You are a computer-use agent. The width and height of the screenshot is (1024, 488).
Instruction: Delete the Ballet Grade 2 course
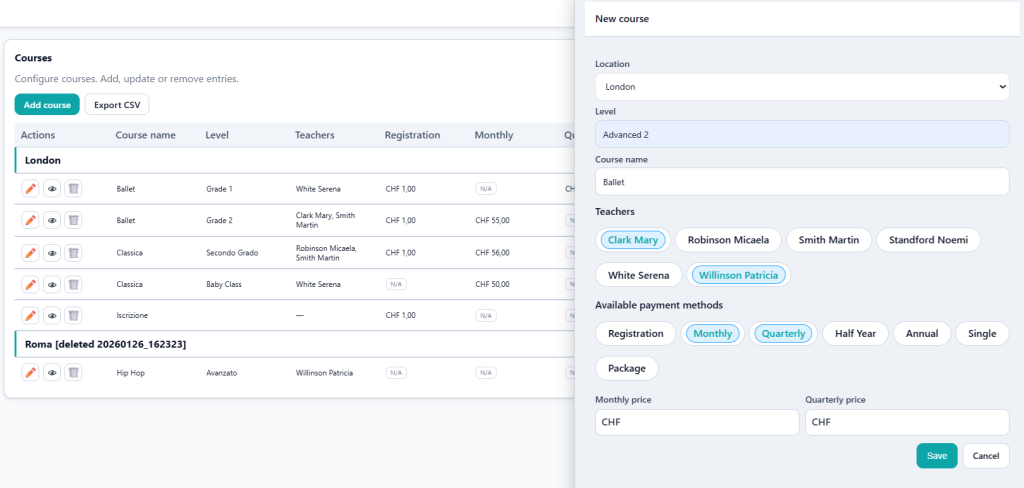[x=73, y=220]
